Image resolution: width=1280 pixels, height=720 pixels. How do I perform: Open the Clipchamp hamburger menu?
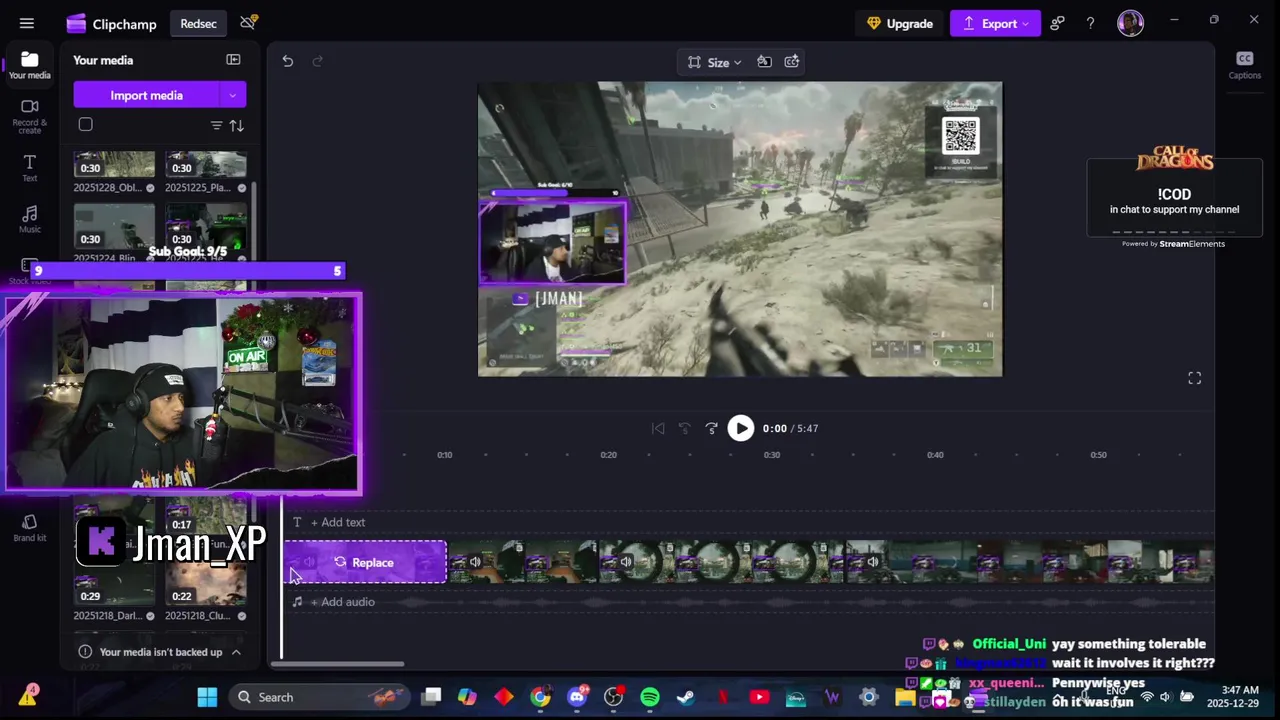[27, 23]
